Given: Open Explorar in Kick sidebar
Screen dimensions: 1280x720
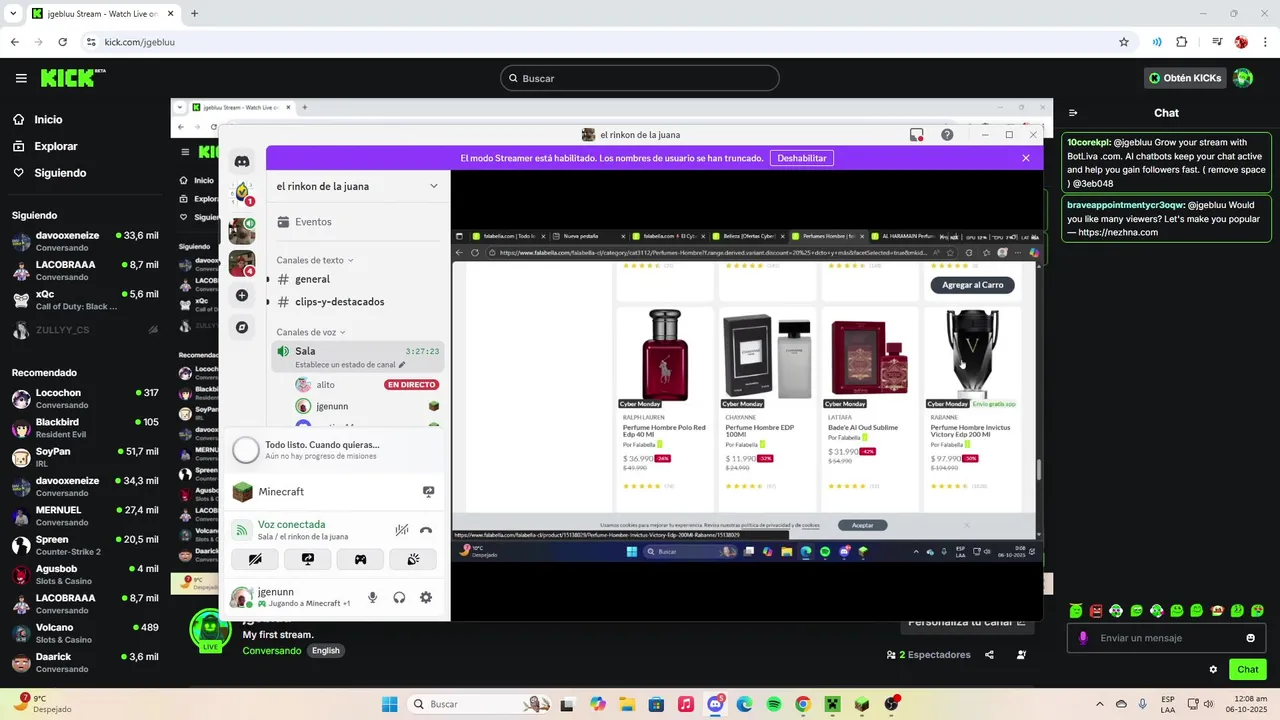Looking at the screenshot, I should tap(45, 146).
